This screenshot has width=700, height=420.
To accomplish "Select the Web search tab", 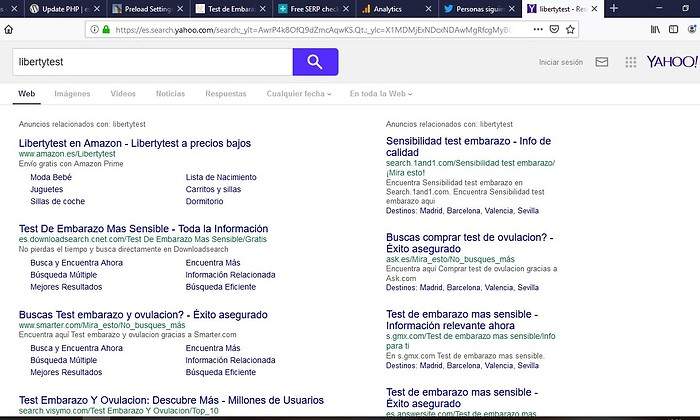I will click(26, 94).
